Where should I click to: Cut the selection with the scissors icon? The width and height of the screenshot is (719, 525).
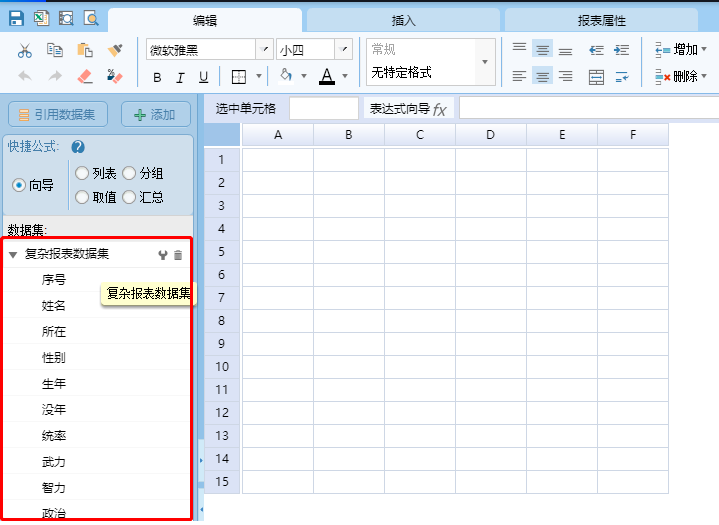tap(25, 50)
